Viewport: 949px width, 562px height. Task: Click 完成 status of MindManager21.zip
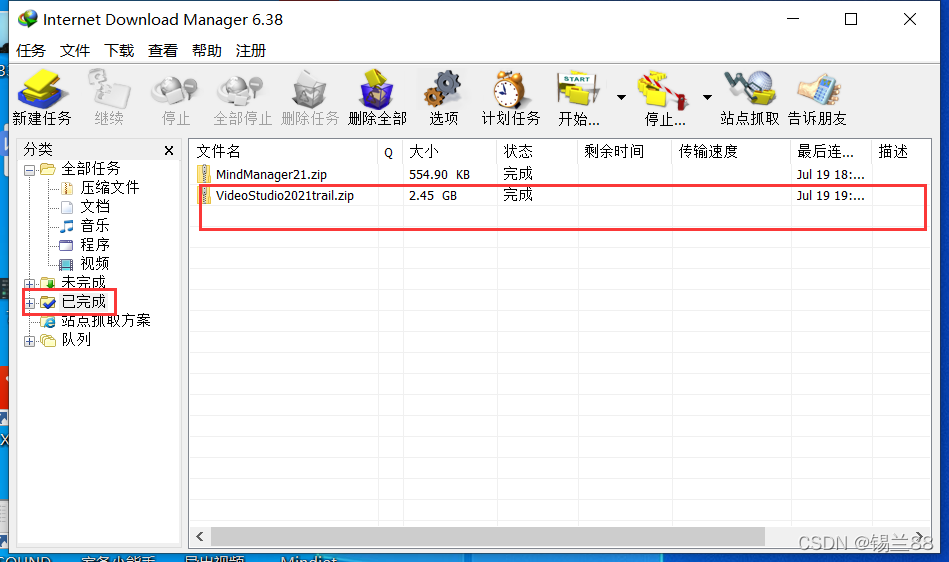point(518,174)
